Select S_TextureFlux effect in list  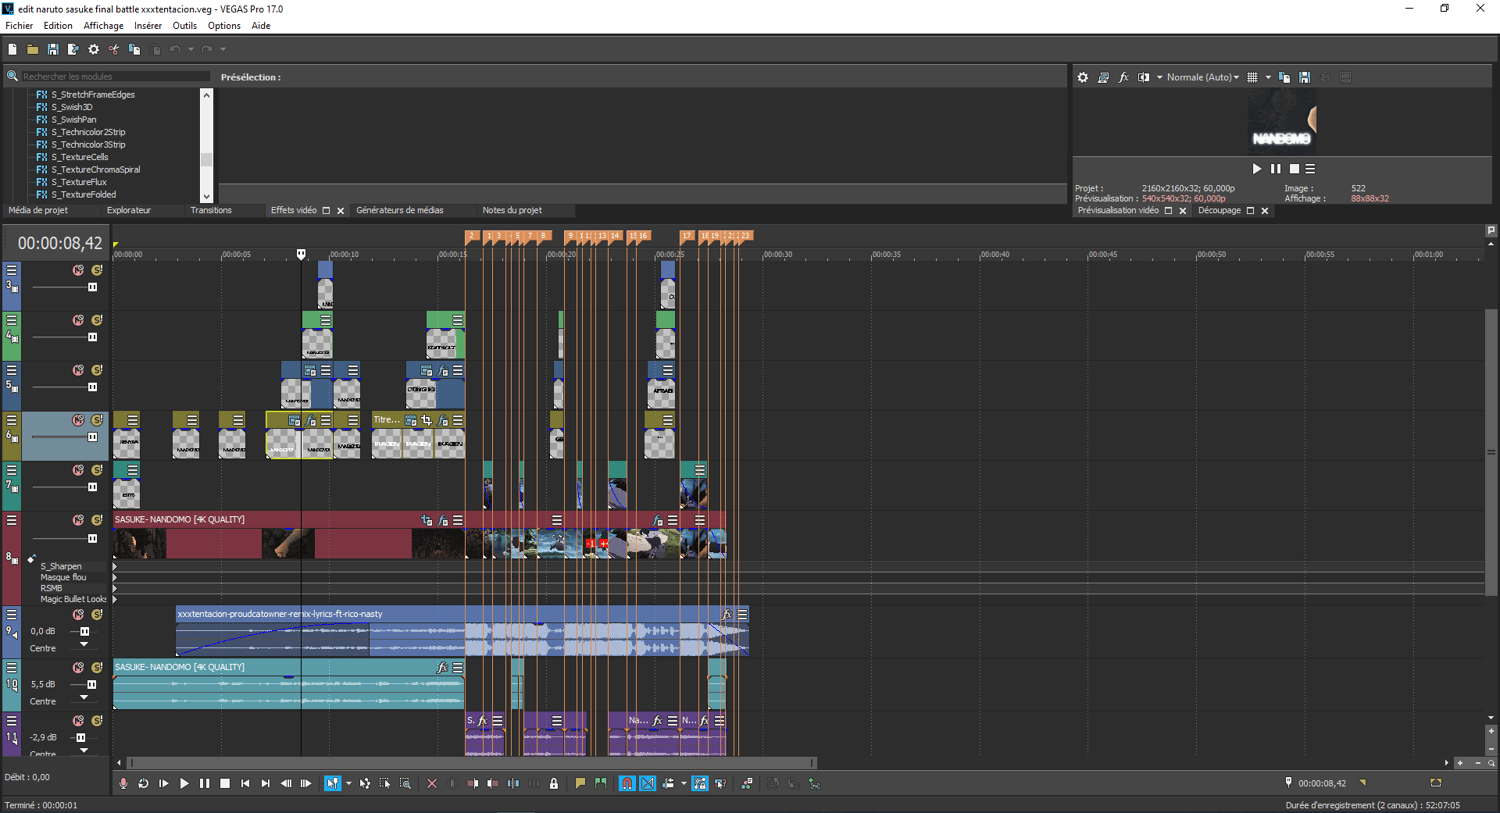click(x=78, y=182)
